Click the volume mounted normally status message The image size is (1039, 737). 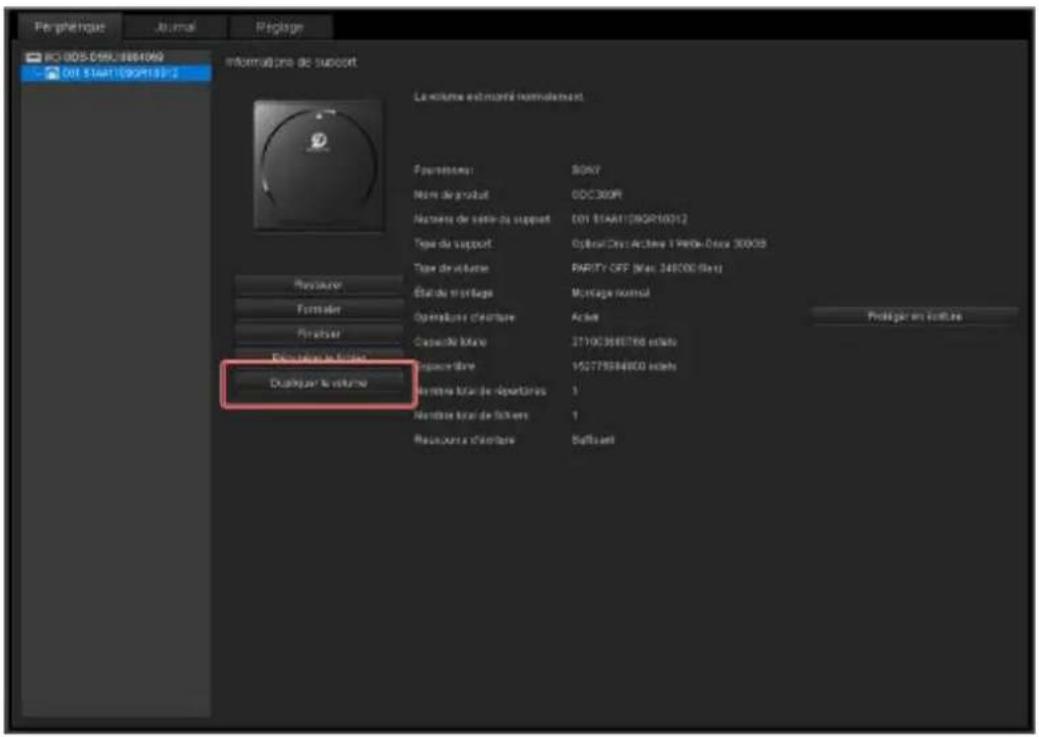click(x=499, y=97)
